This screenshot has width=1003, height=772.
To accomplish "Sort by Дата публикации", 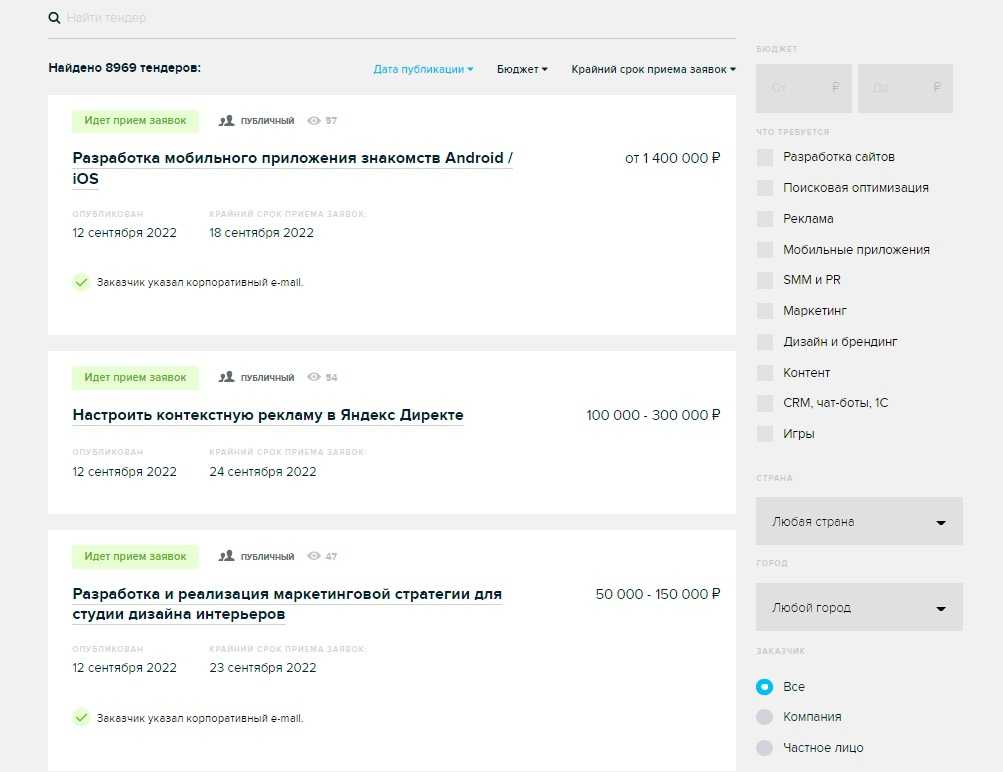I will click(x=423, y=70).
